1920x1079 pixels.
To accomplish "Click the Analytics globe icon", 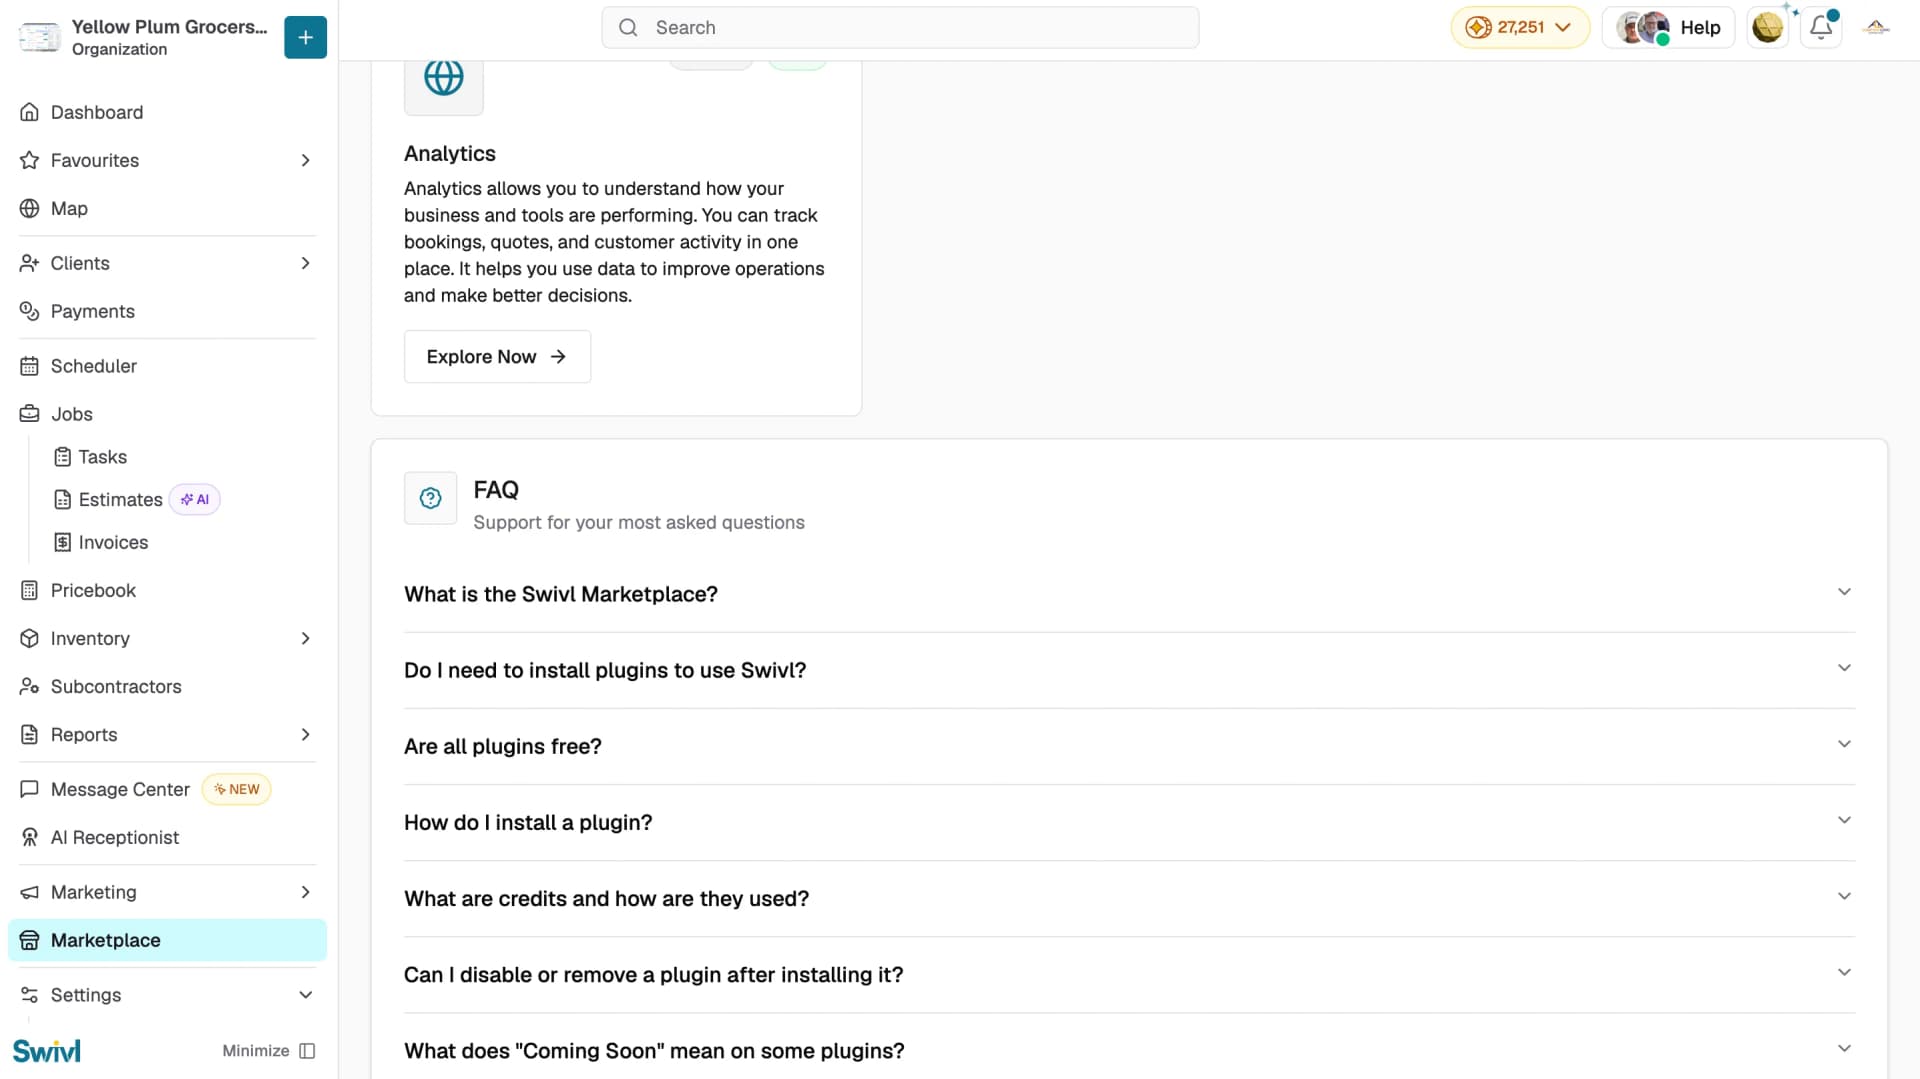I will (x=444, y=77).
